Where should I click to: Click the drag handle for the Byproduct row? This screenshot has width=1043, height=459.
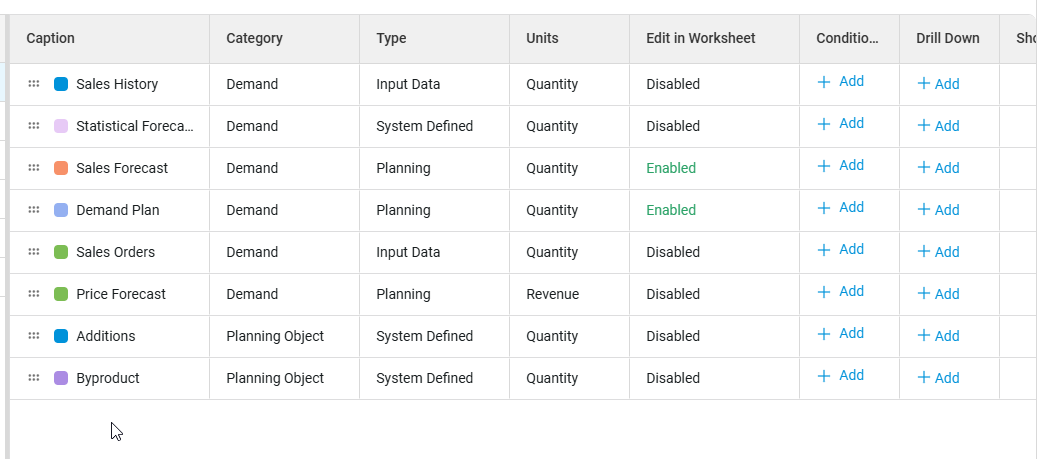[x=34, y=378]
